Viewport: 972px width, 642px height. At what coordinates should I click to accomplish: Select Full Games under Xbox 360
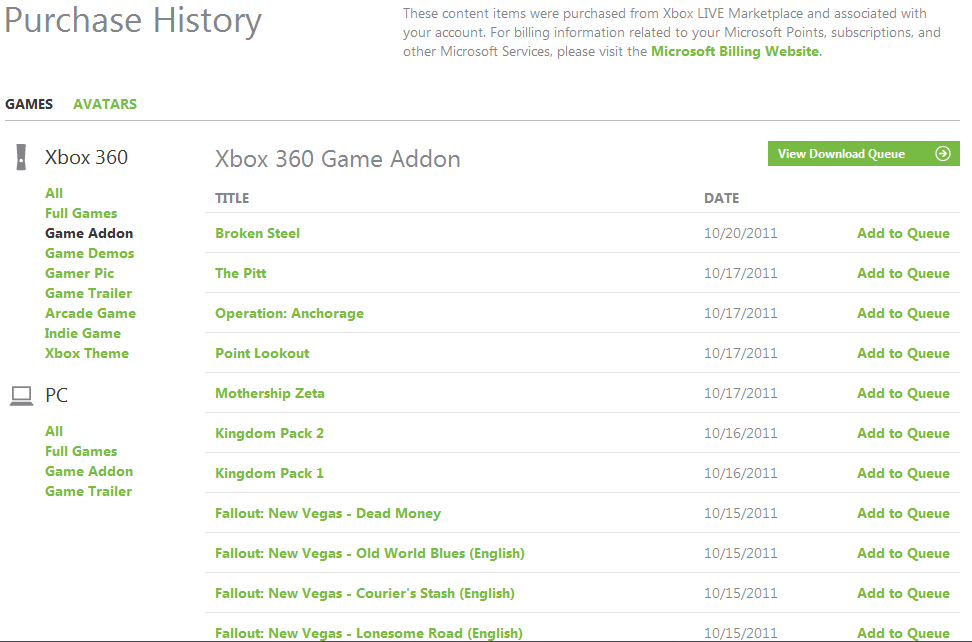tap(81, 213)
